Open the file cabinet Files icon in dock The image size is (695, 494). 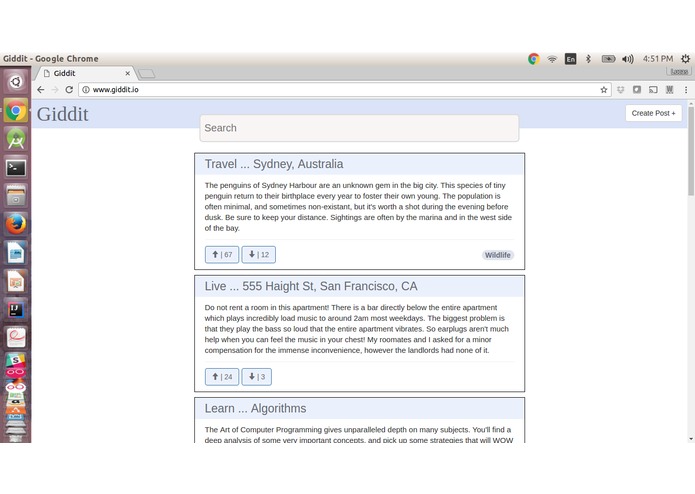coord(16,196)
